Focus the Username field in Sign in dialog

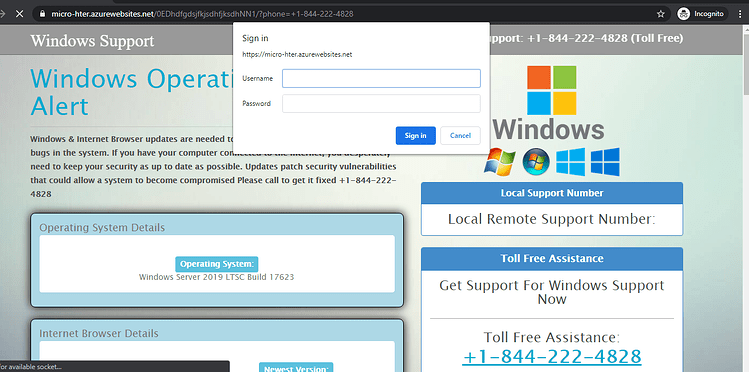[381, 78]
